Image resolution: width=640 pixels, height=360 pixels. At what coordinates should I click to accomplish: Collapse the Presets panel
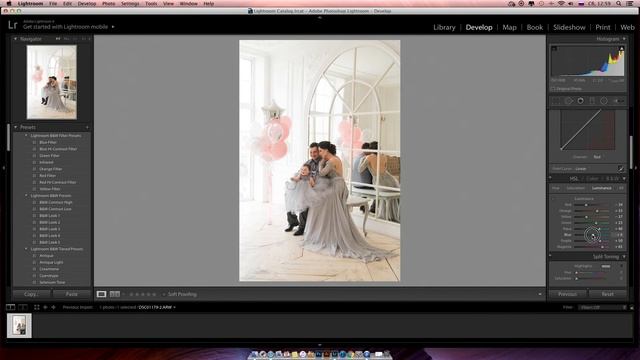click(16, 127)
